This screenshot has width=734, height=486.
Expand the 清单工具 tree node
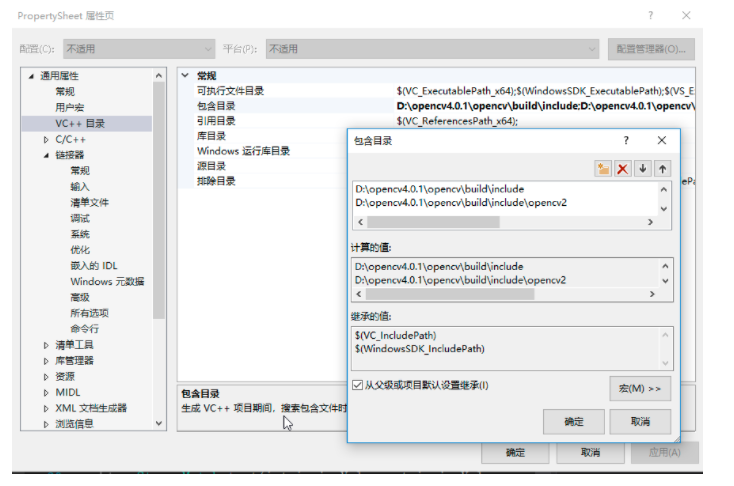(46, 345)
